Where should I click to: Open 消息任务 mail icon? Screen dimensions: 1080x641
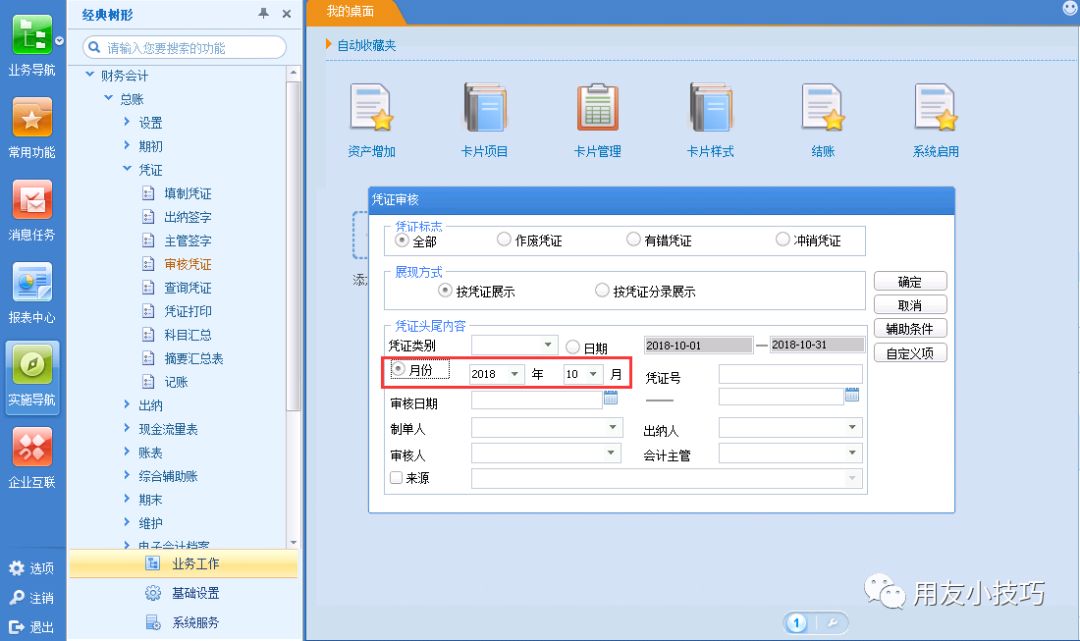coord(32,200)
